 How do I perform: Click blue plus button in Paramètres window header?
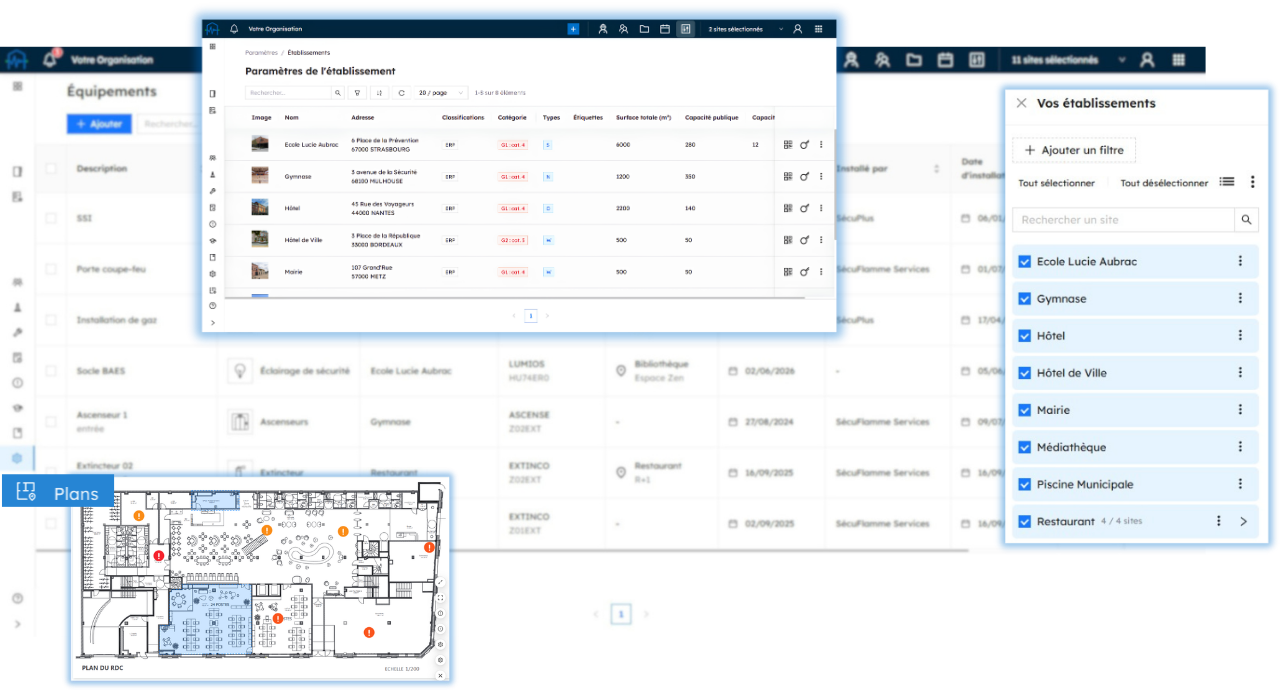click(573, 29)
